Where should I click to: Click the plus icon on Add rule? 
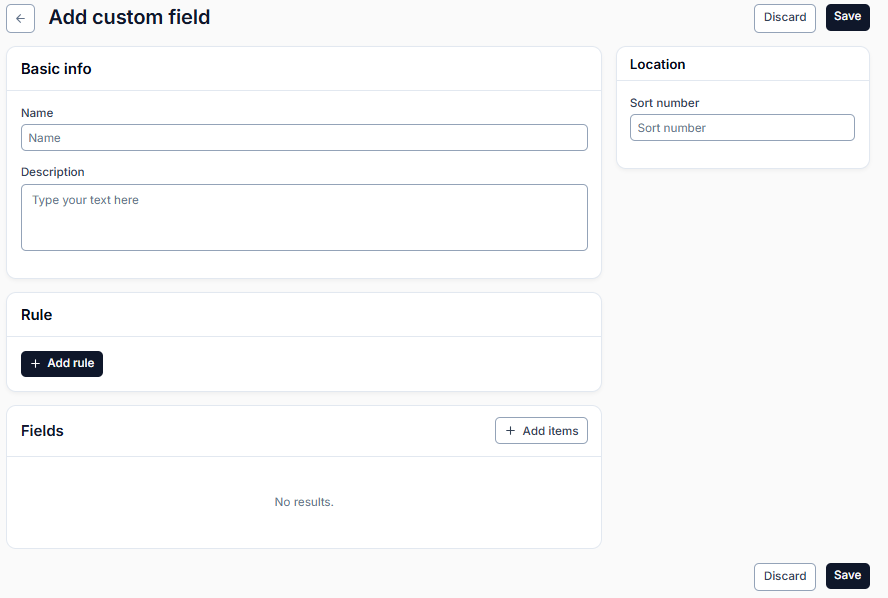[35, 364]
